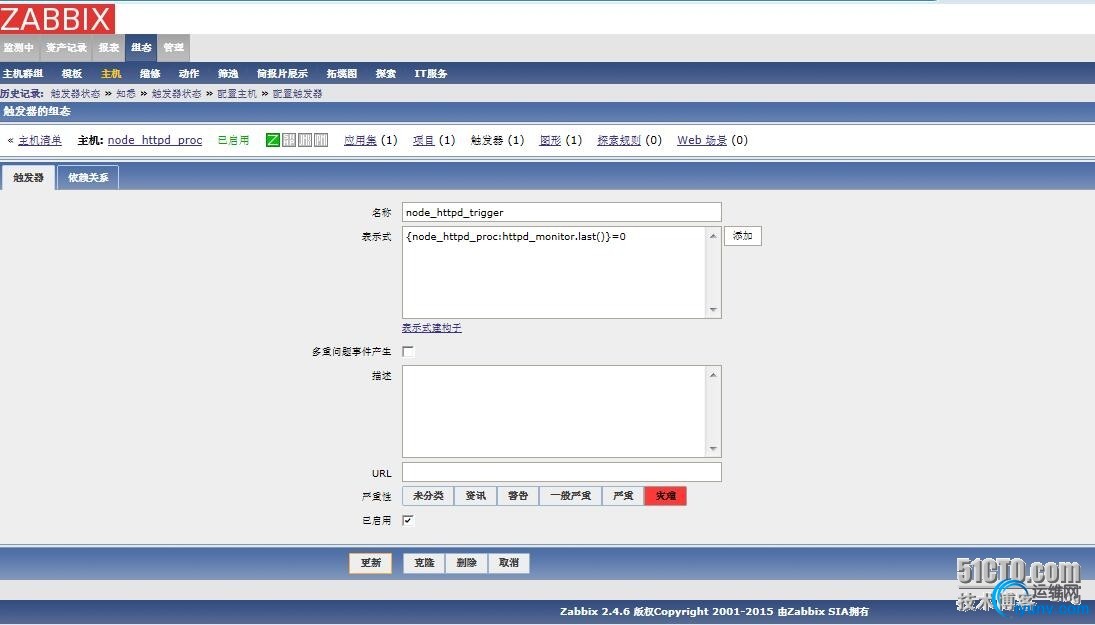Open the Web 场景 link
The width and height of the screenshot is (1095, 625).
click(x=702, y=140)
